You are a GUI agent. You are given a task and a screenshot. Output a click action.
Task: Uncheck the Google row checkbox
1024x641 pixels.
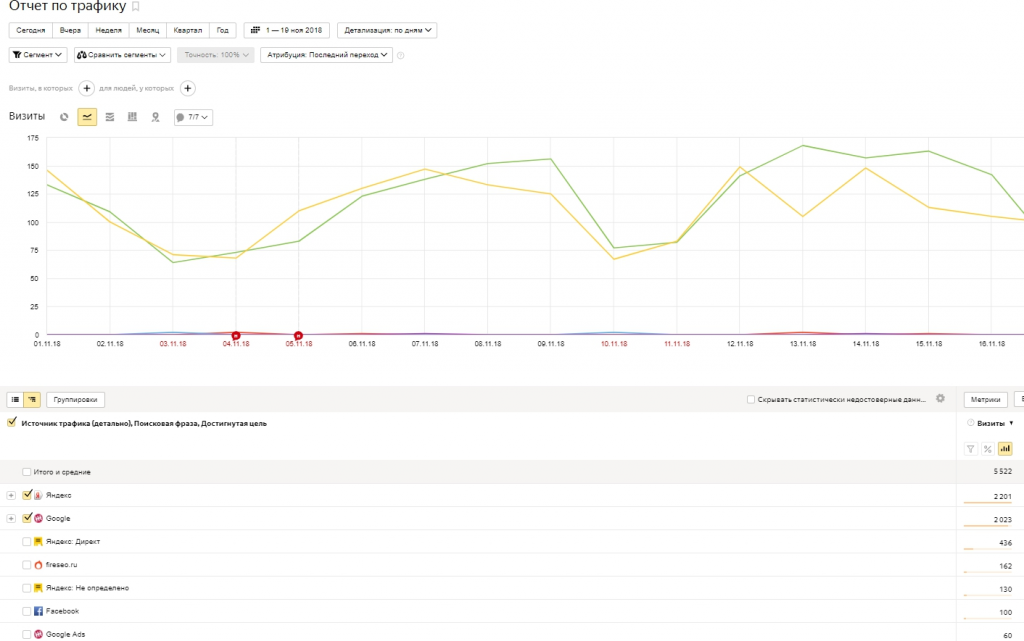pyautogui.click(x=27, y=519)
